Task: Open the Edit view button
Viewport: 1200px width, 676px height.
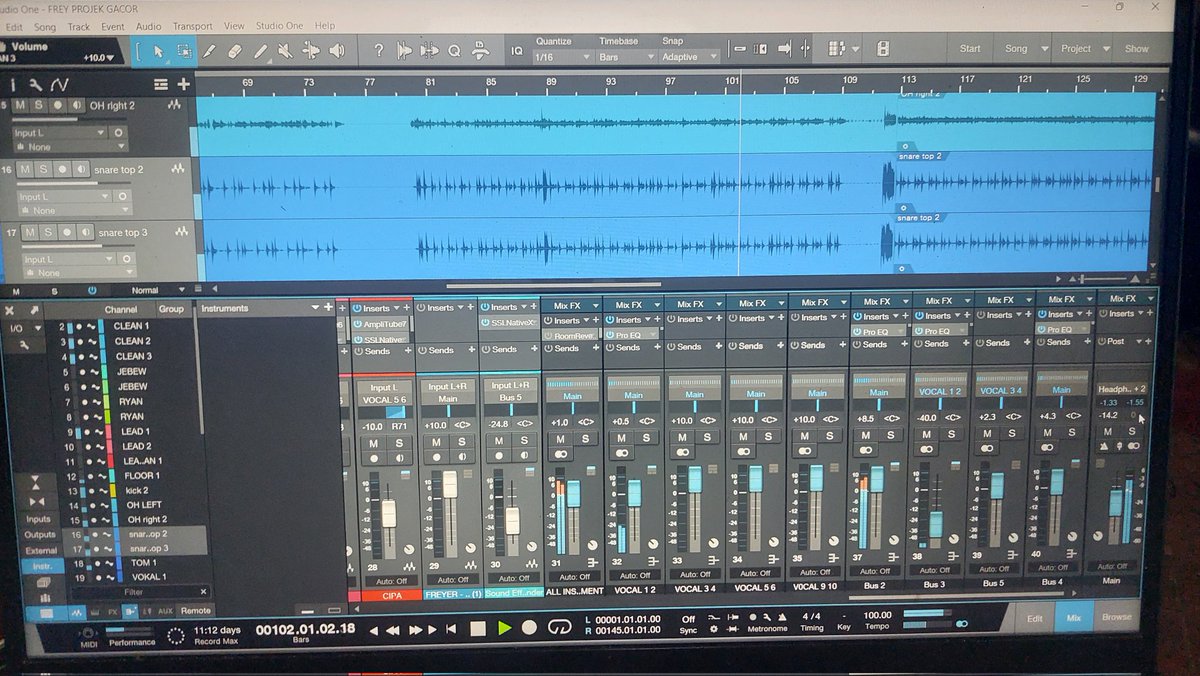Action: point(1034,618)
